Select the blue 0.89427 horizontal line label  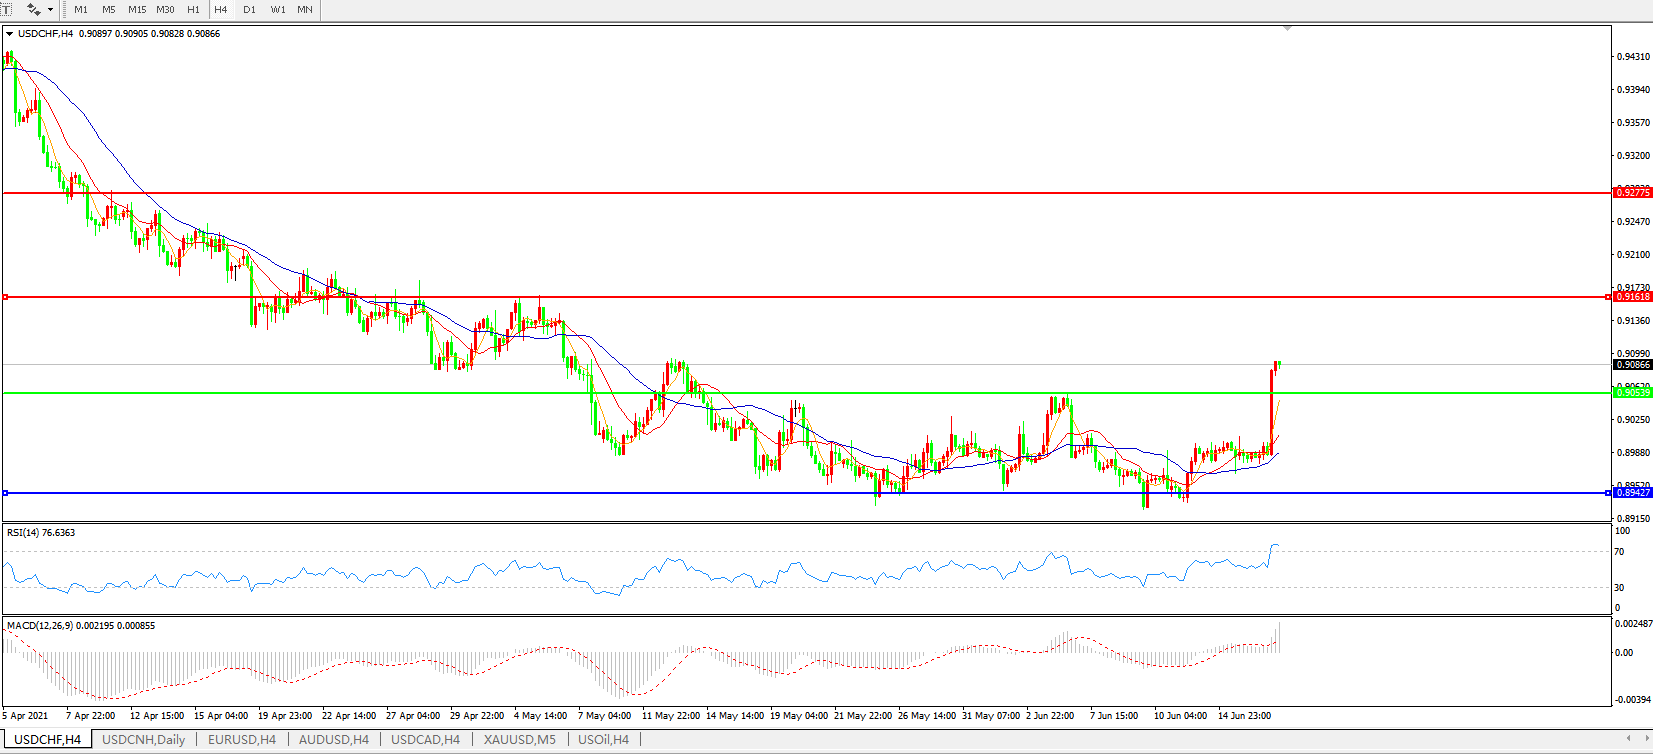pyautogui.click(x=1632, y=493)
